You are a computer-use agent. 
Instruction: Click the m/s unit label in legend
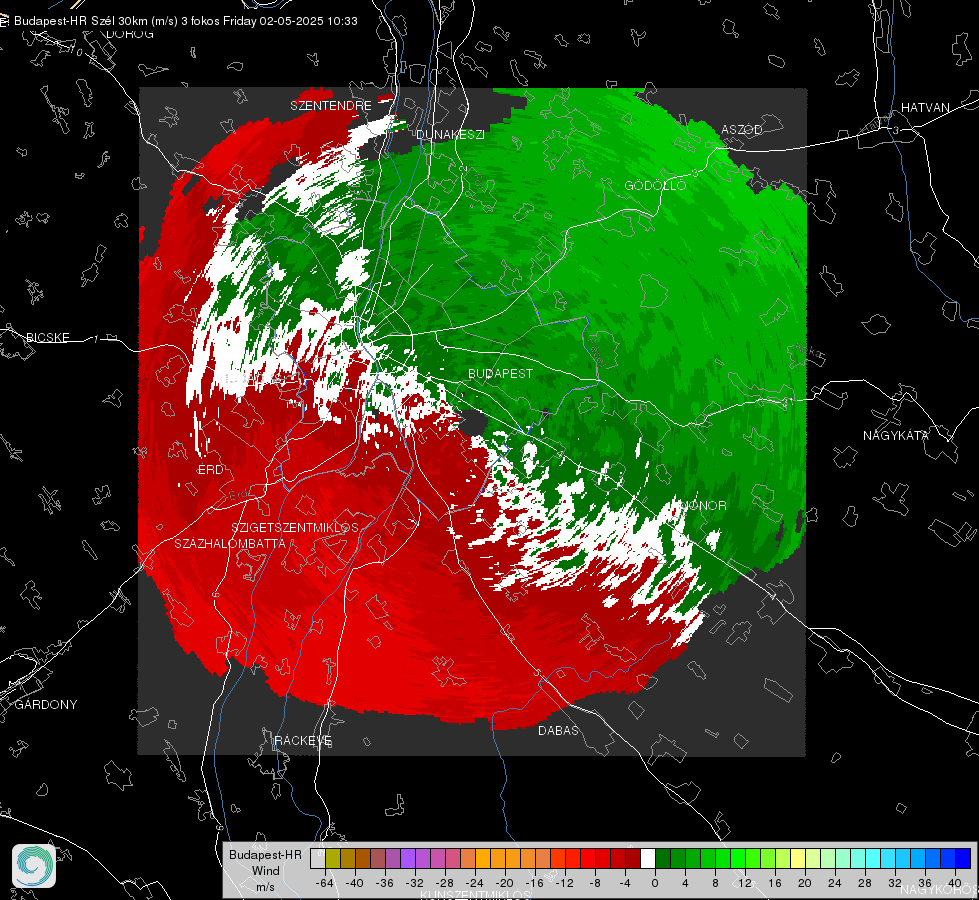265,887
